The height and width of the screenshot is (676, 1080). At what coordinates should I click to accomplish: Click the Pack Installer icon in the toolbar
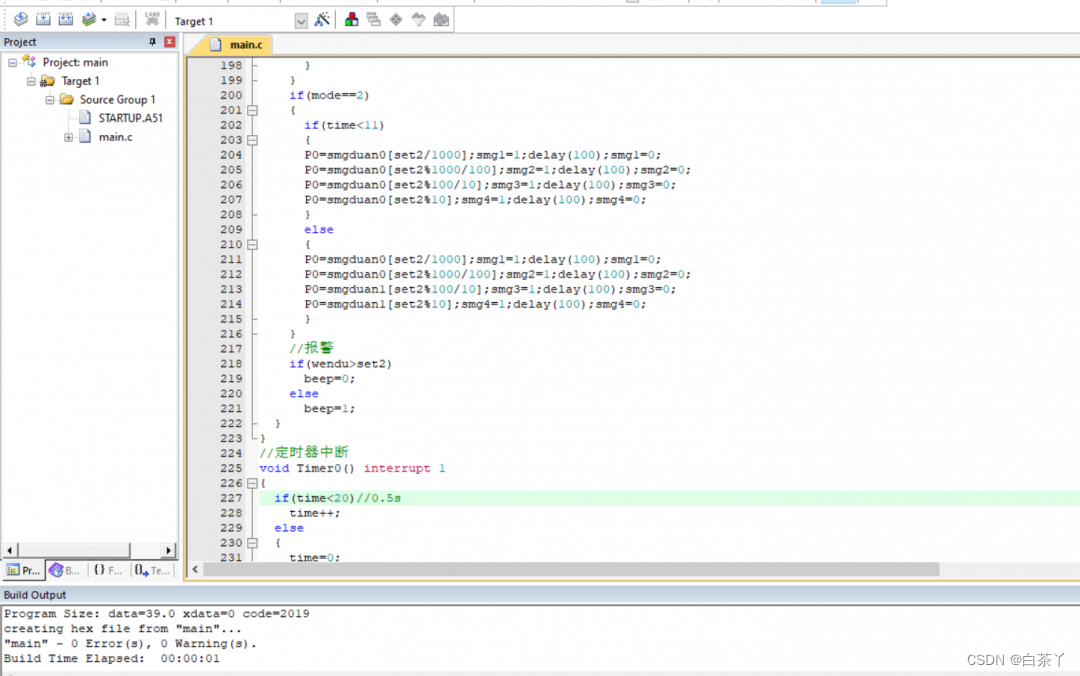(x=441, y=20)
